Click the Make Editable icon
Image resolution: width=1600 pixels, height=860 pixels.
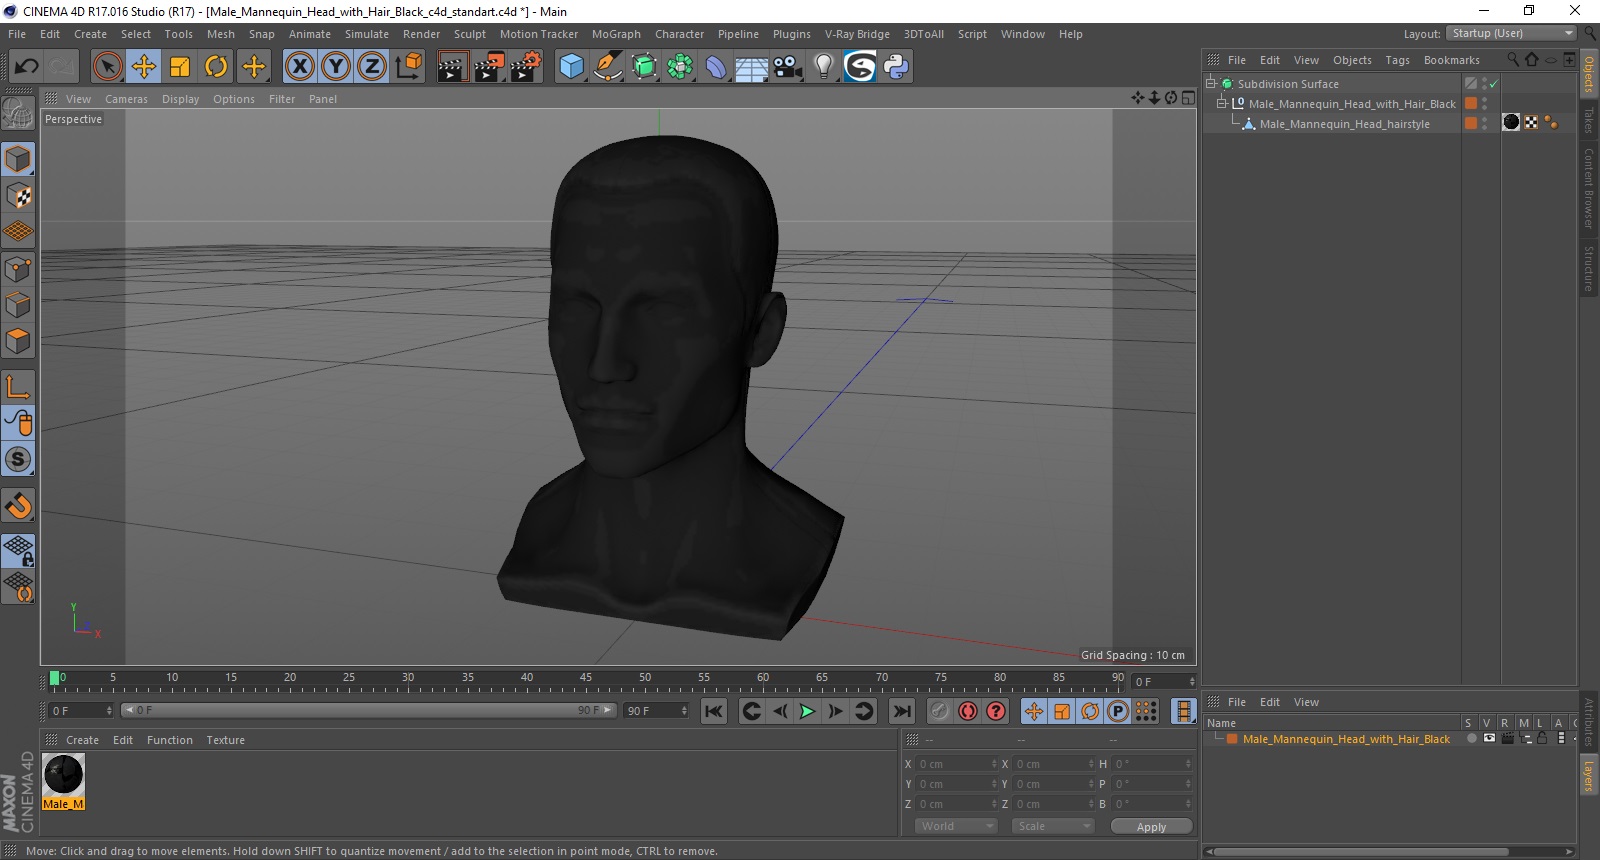[x=18, y=114]
